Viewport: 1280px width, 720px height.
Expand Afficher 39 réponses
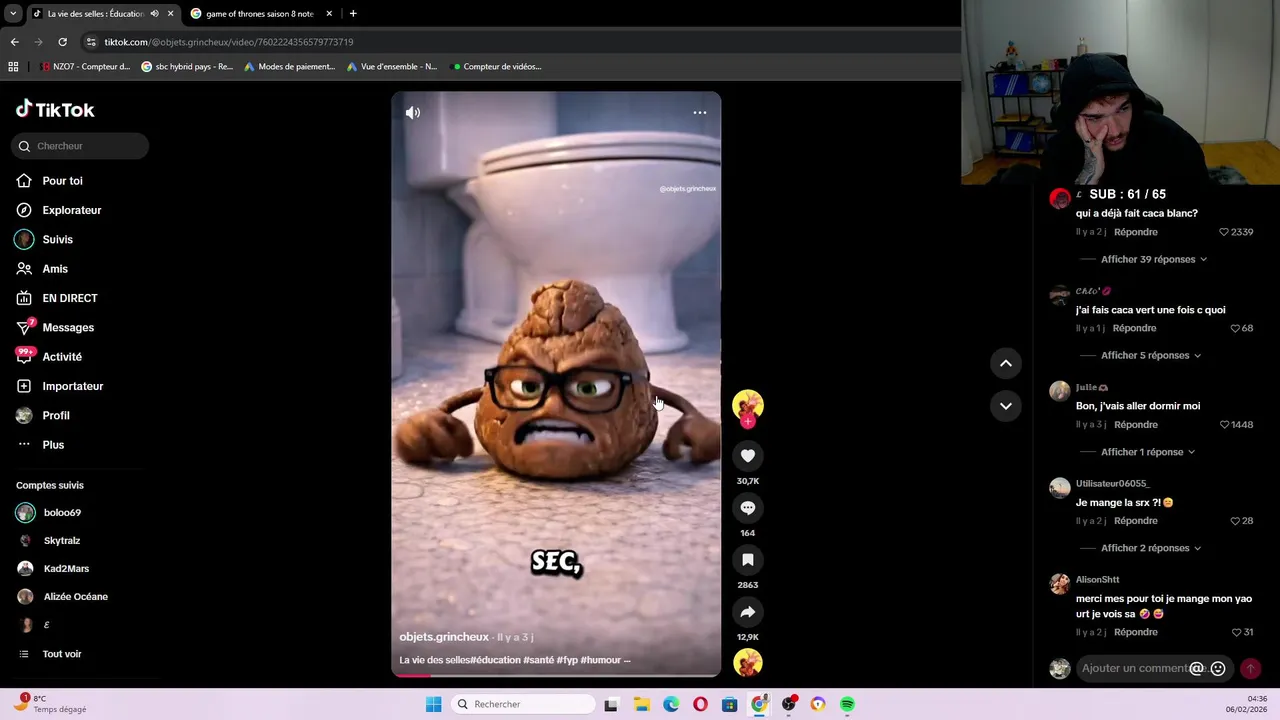click(1154, 260)
